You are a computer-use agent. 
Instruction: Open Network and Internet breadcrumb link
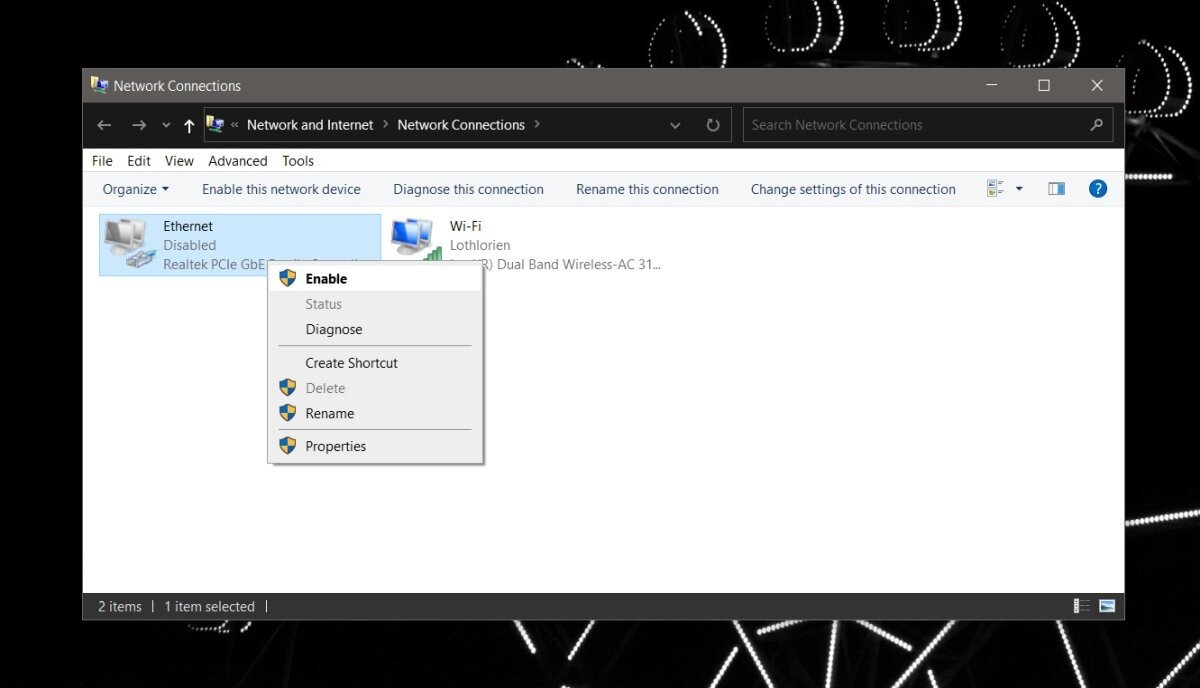click(x=309, y=124)
